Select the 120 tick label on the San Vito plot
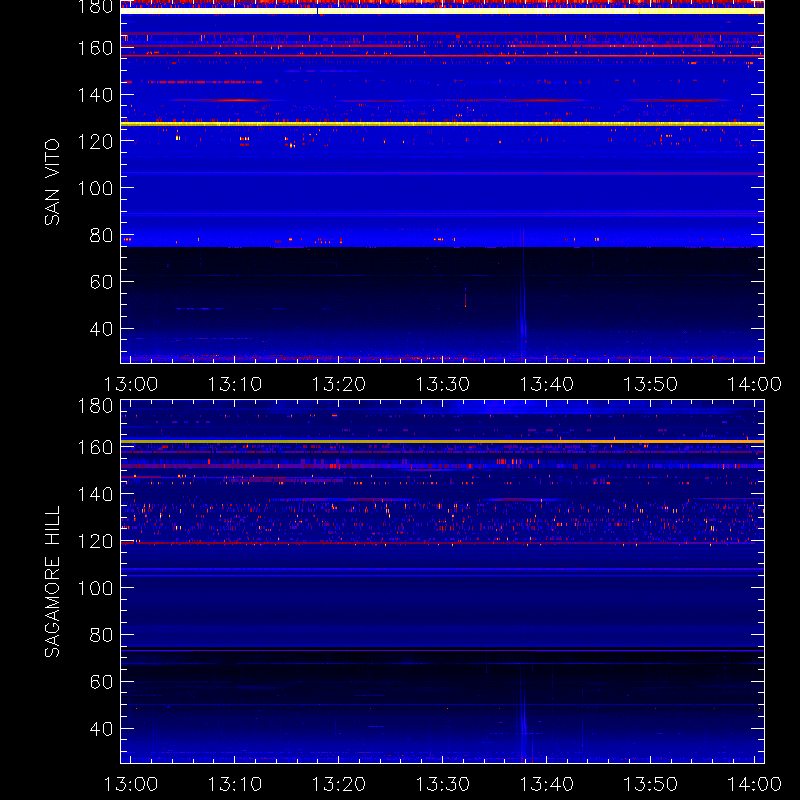 point(95,142)
